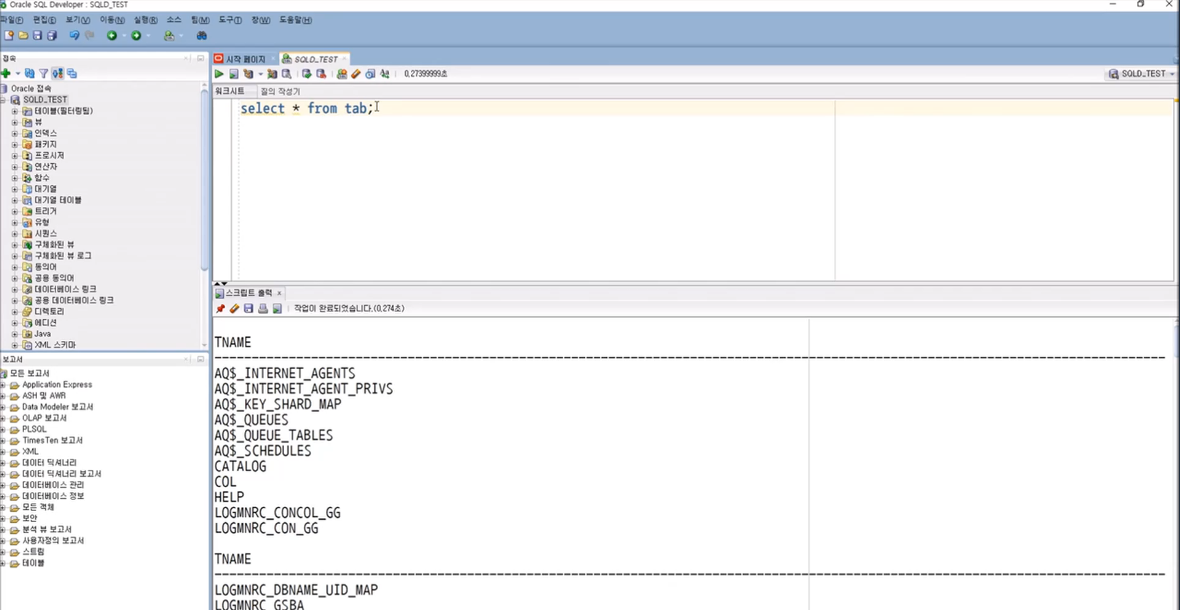Click the Open folder icon in main toolbar
Image resolution: width=1180 pixels, height=610 pixels.
[x=23, y=35]
